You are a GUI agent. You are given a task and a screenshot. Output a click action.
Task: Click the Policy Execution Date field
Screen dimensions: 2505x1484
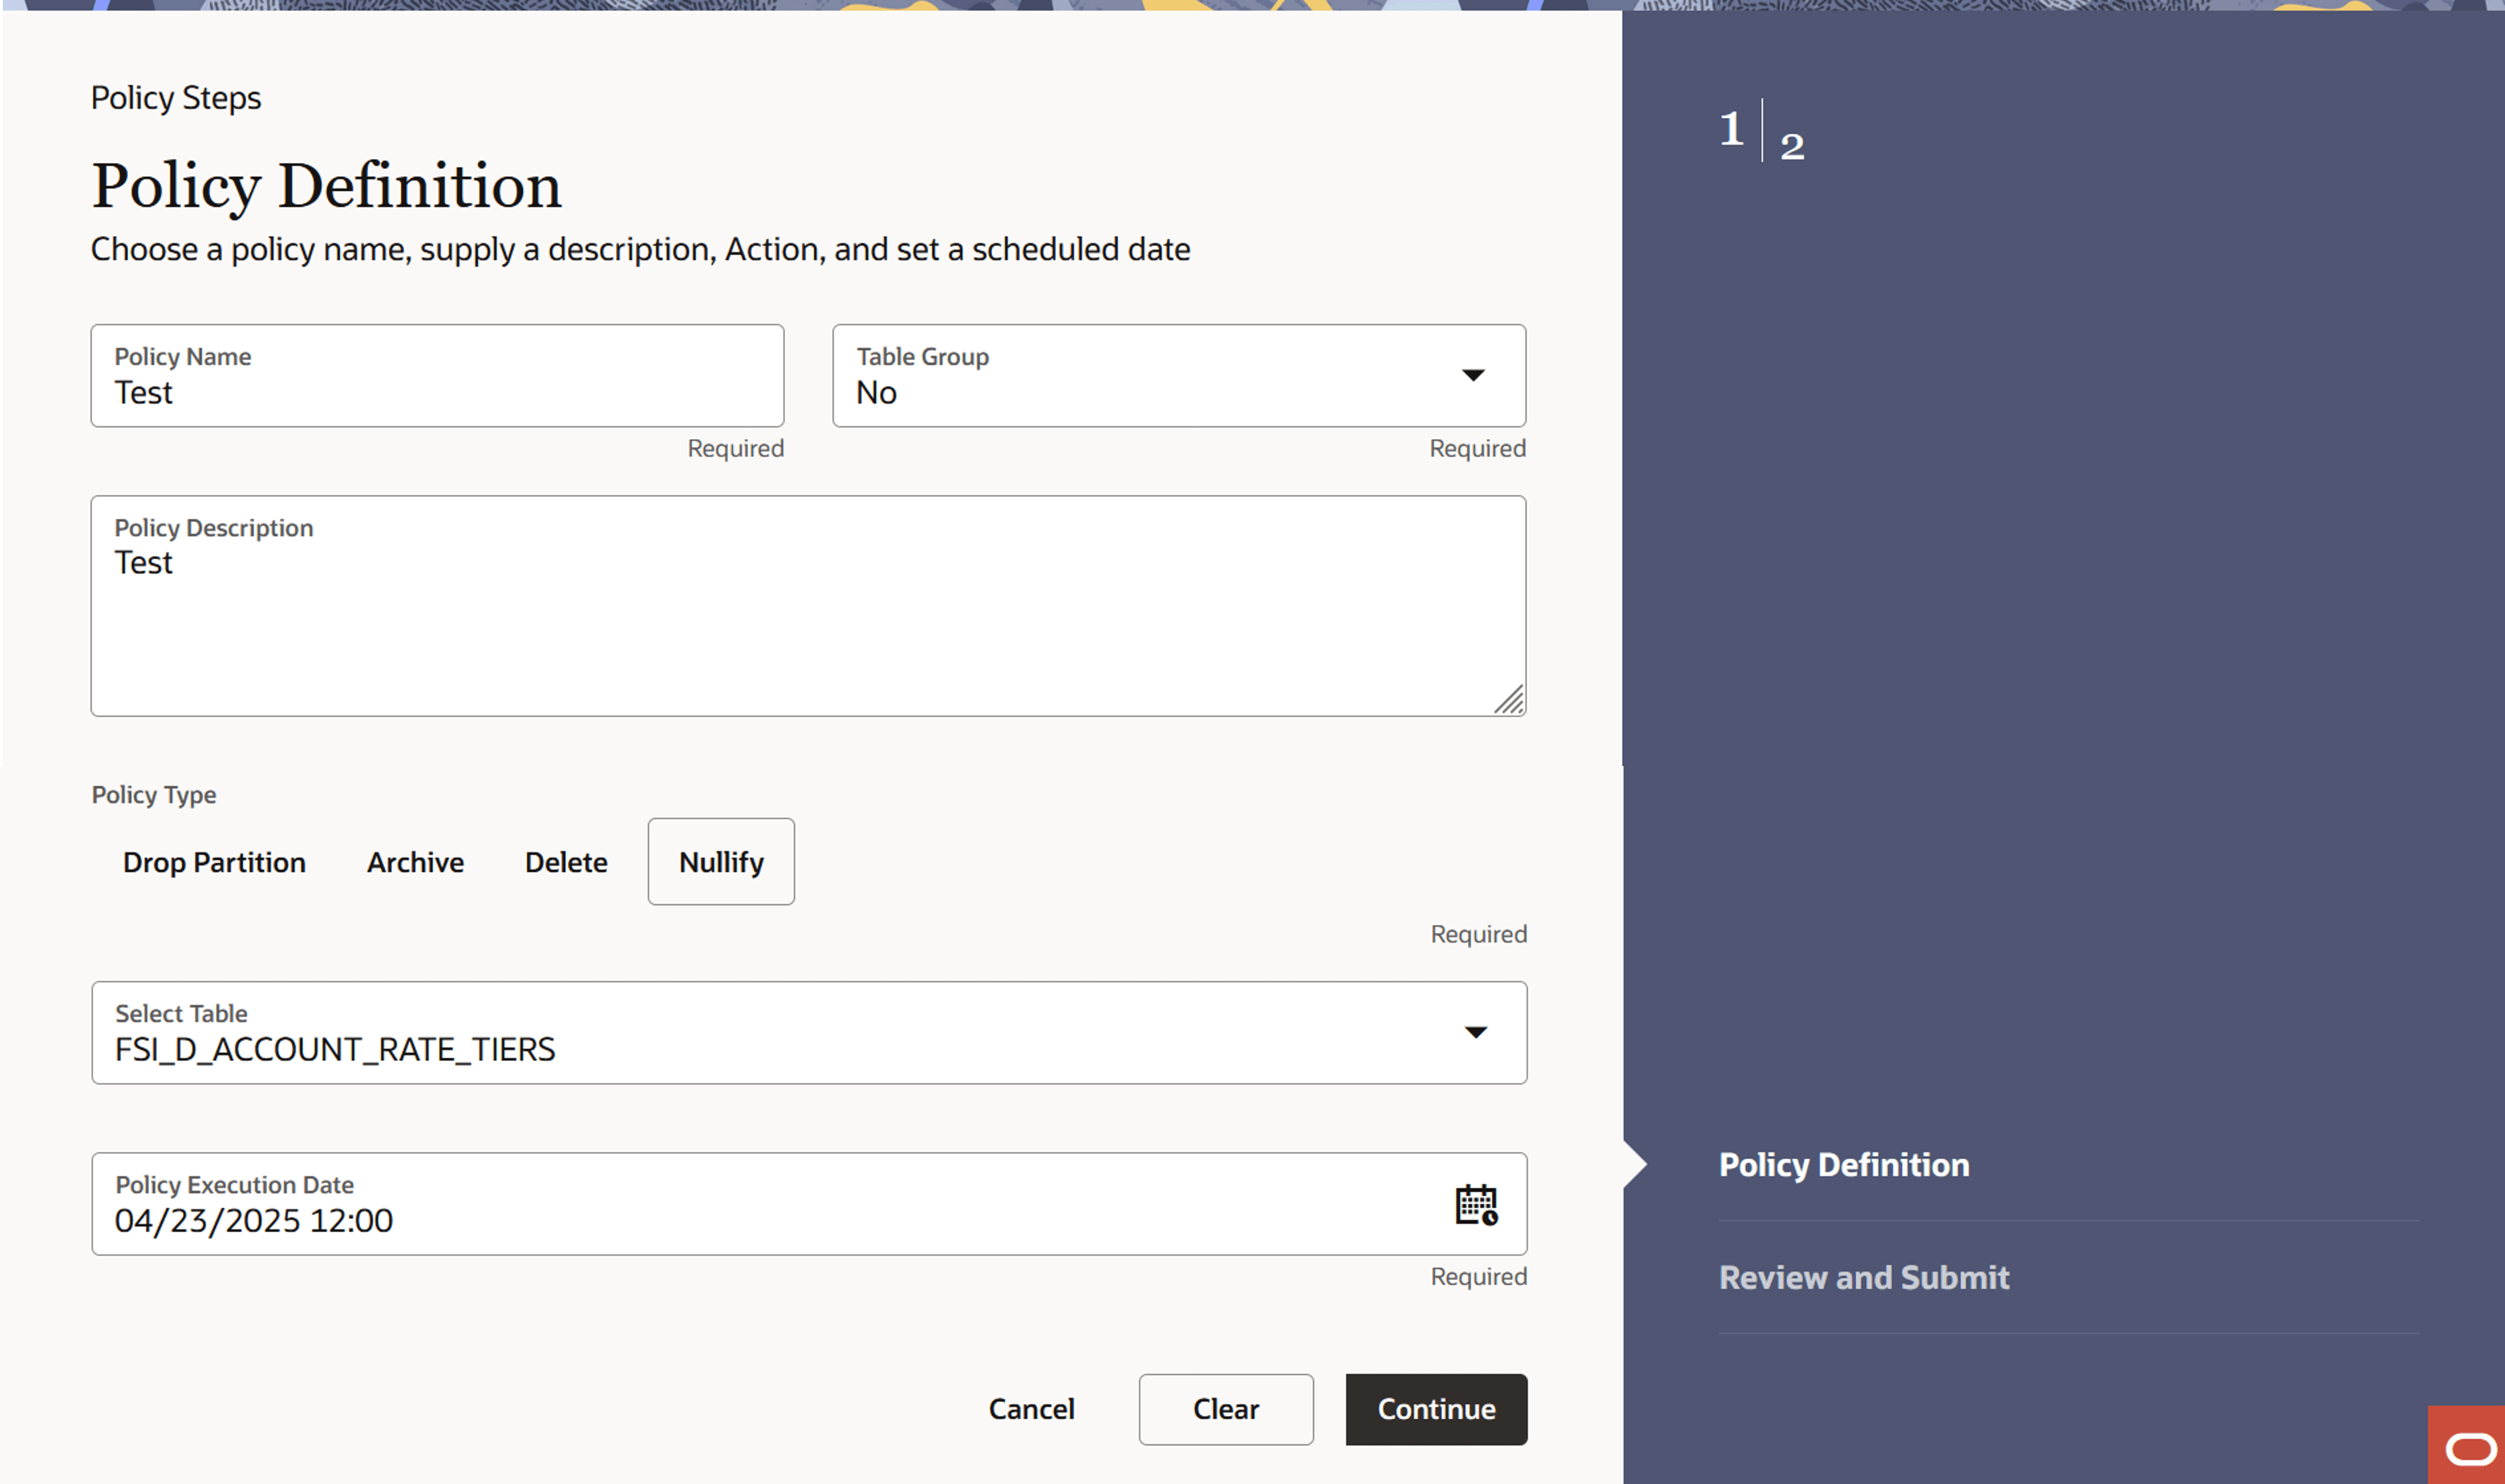click(x=700, y=1220)
